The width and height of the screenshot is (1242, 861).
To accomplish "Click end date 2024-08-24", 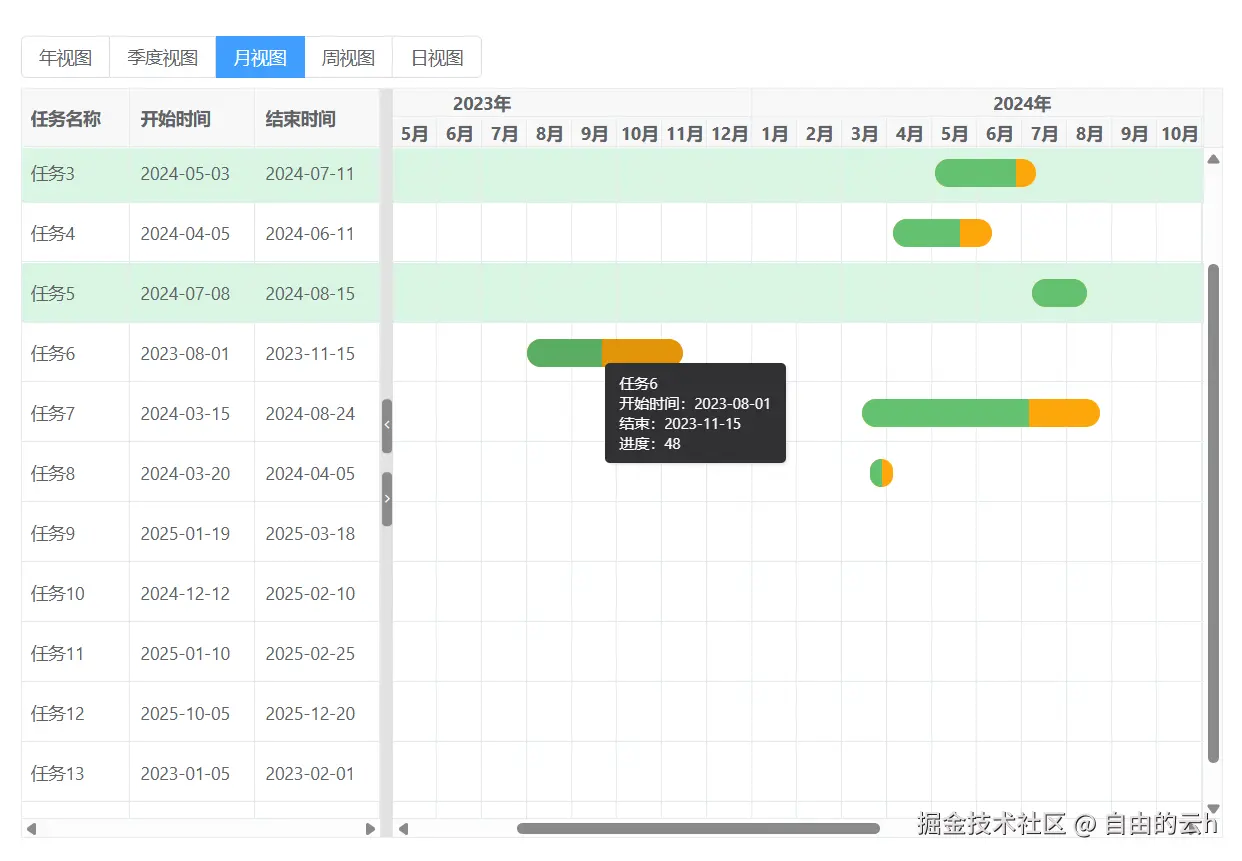I will click(x=310, y=413).
